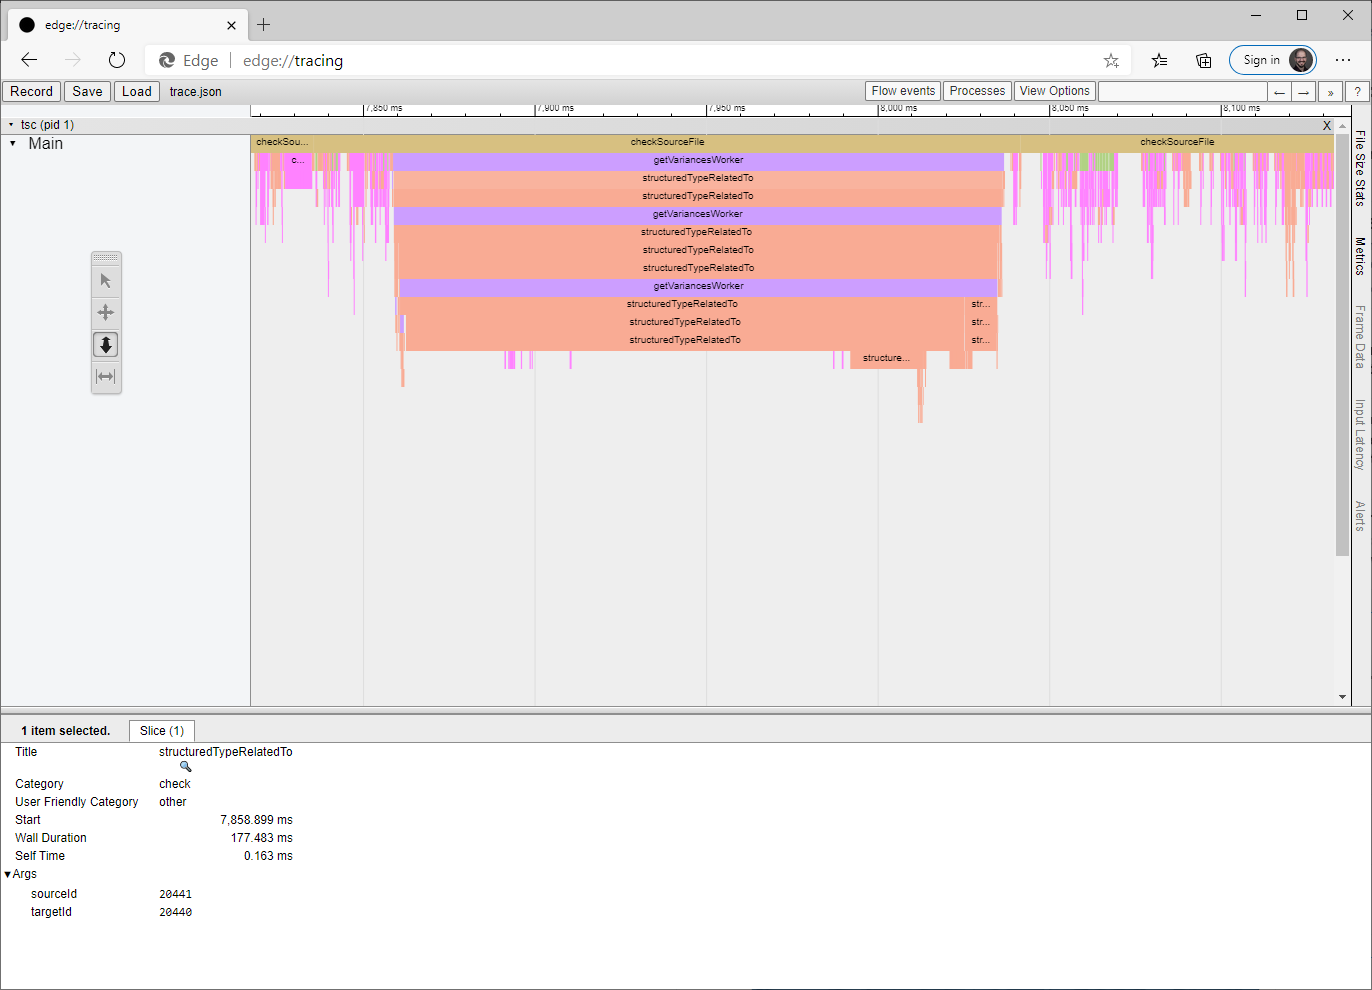Go back with the browser back arrow
1372x990 pixels.
coord(29,60)
